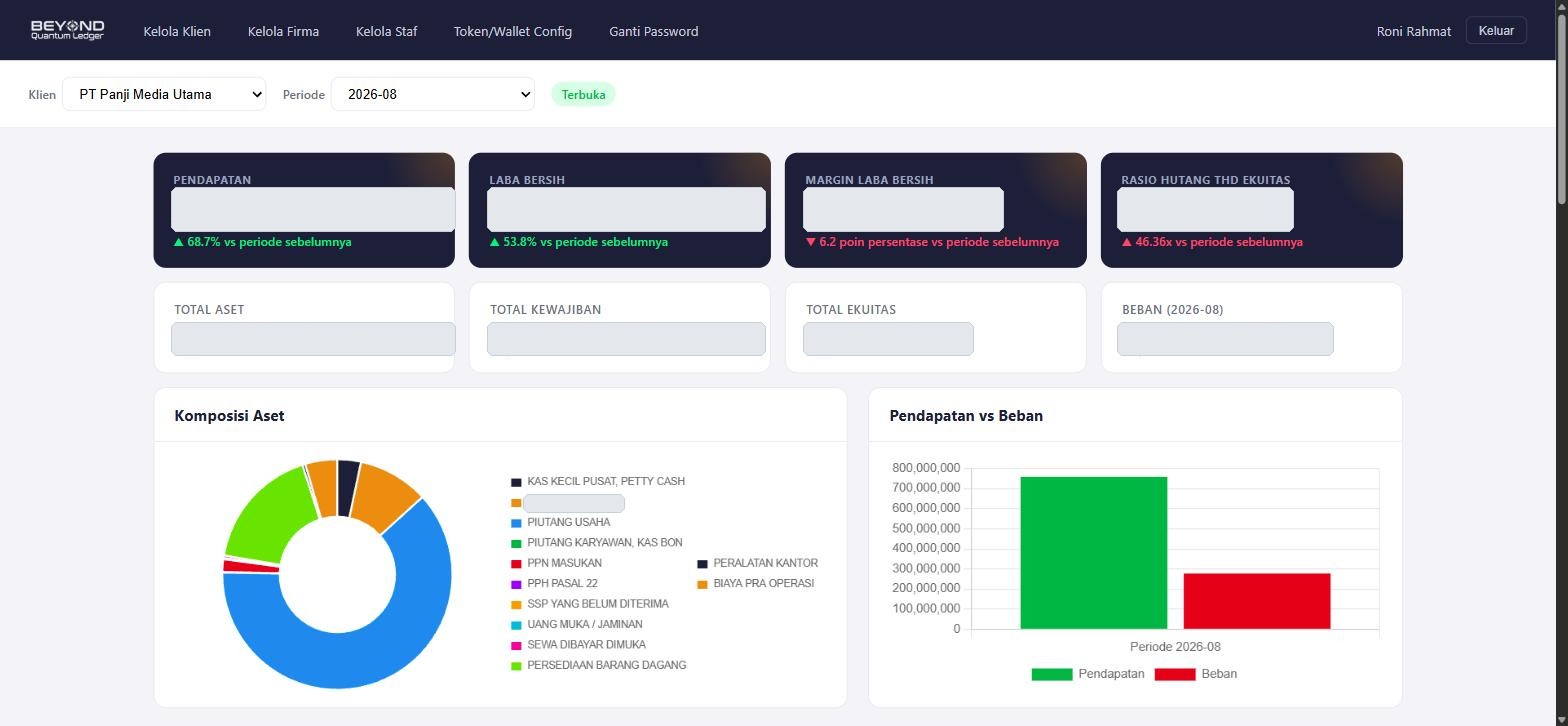Click the 800,000,000 axis value
This screenshot has width=1568, height=726.
[x=925, y=468]
